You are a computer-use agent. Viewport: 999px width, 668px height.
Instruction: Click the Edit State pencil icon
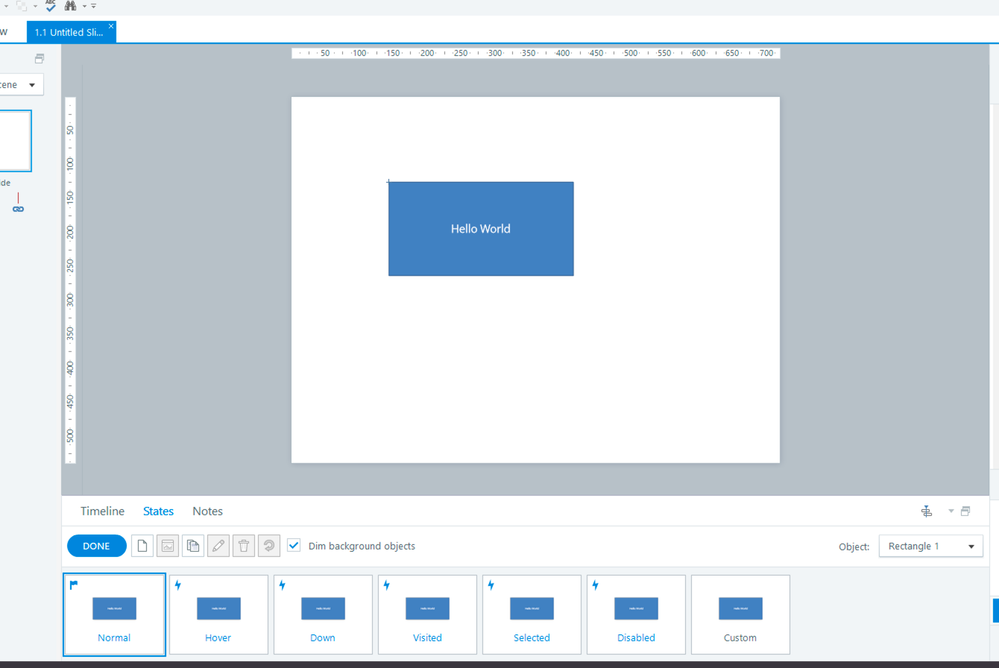tap(219, 546)
